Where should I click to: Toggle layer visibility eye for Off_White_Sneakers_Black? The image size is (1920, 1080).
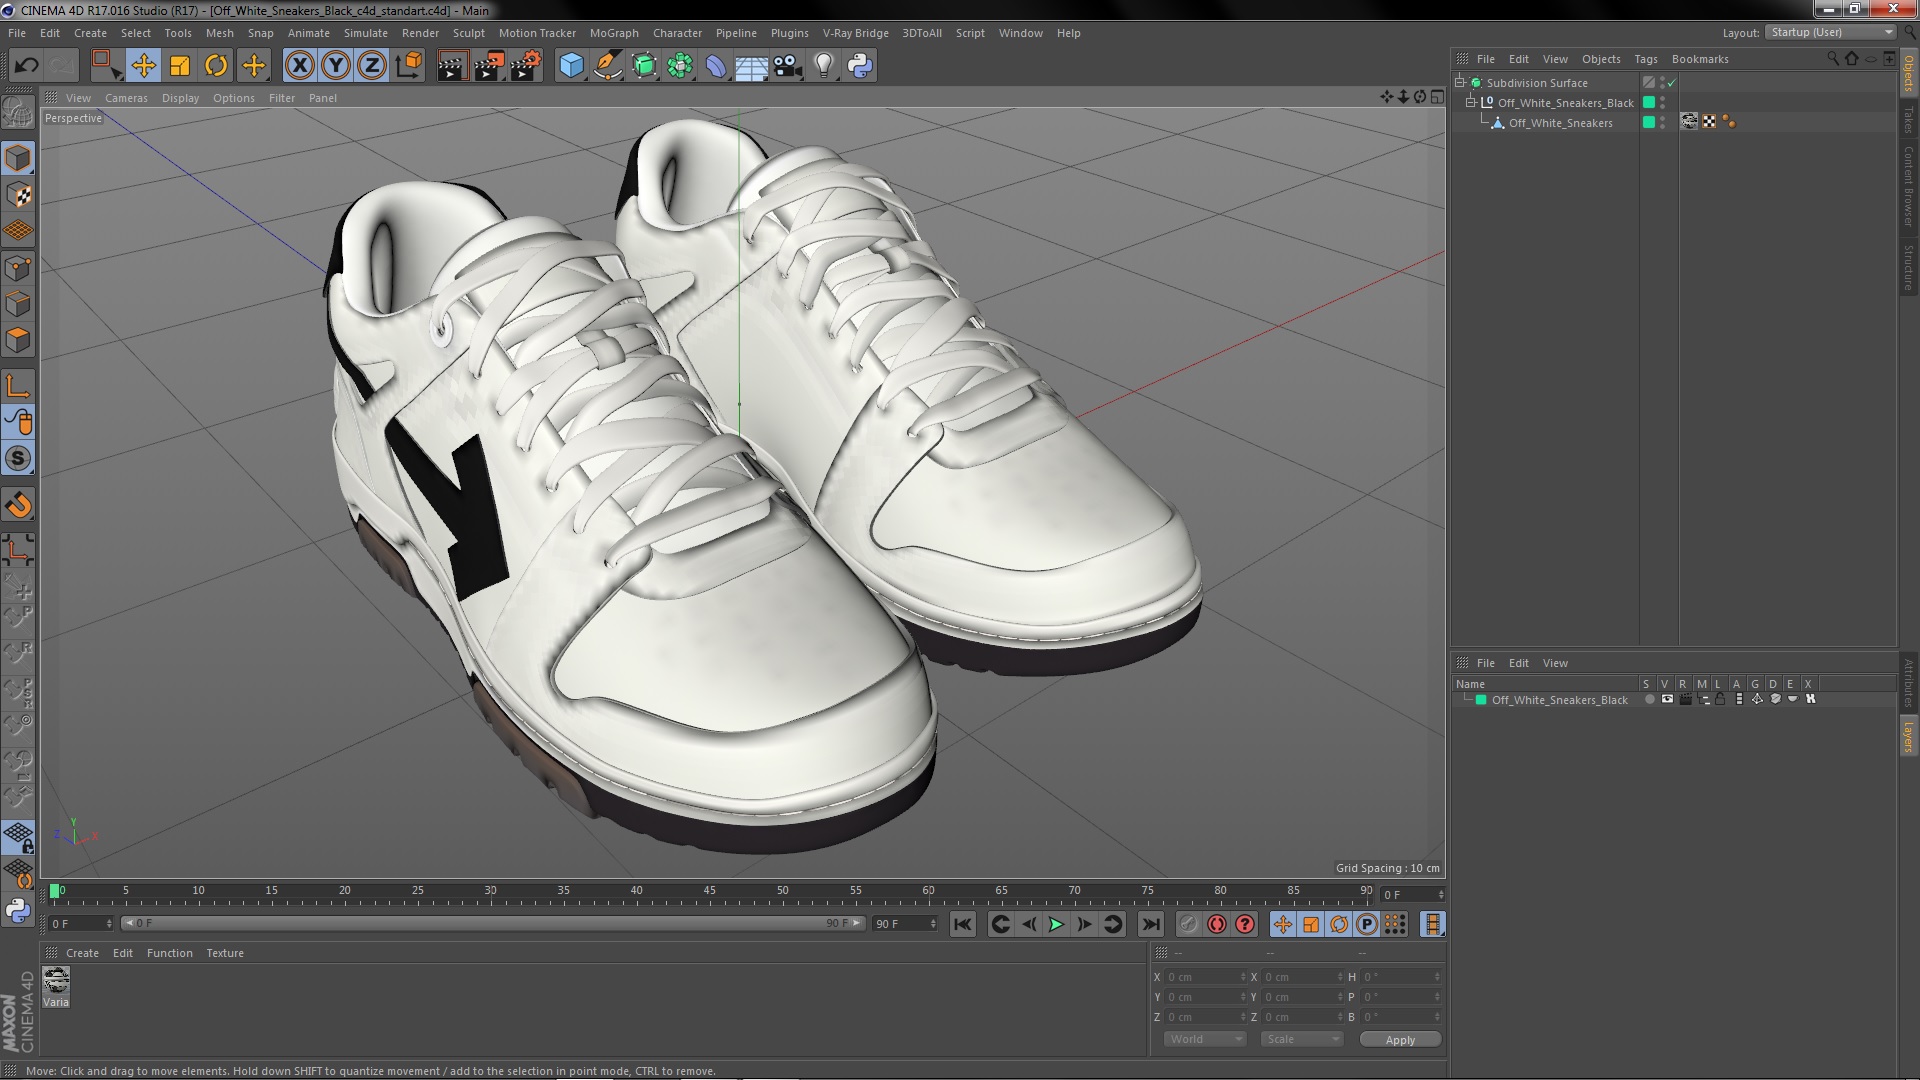point(1667,700)
